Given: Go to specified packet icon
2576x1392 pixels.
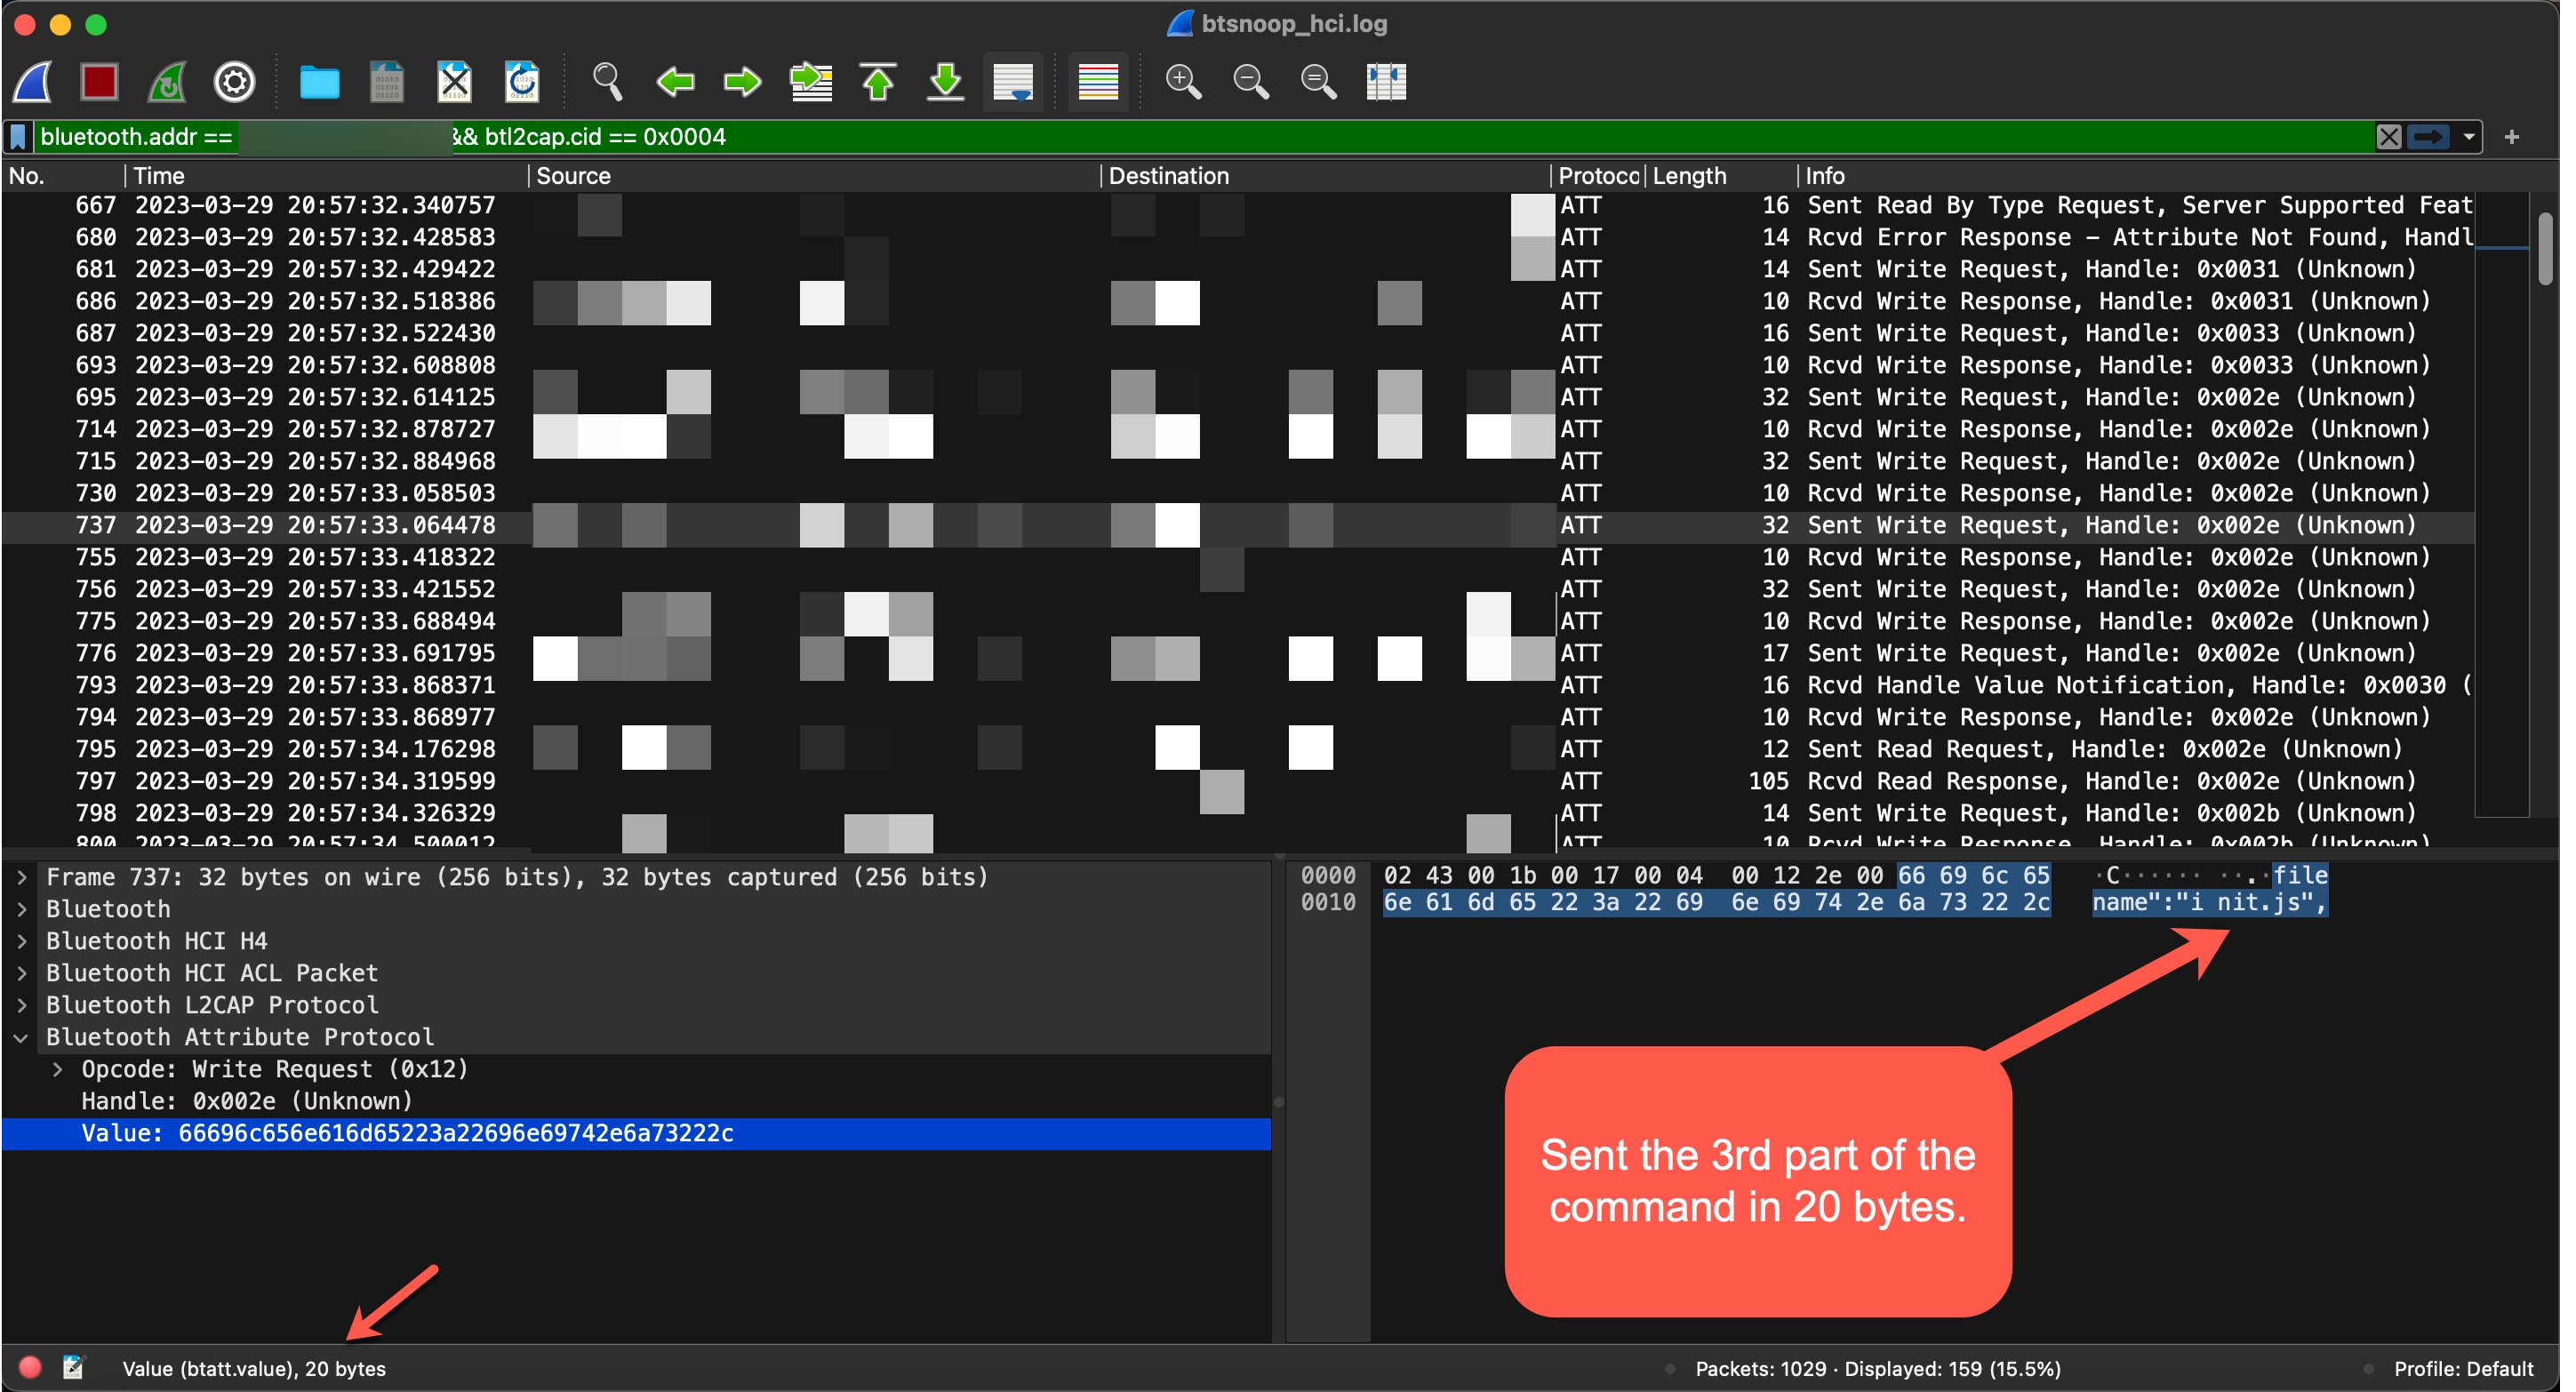Looking at the screenshot, I should pos(811,81).
